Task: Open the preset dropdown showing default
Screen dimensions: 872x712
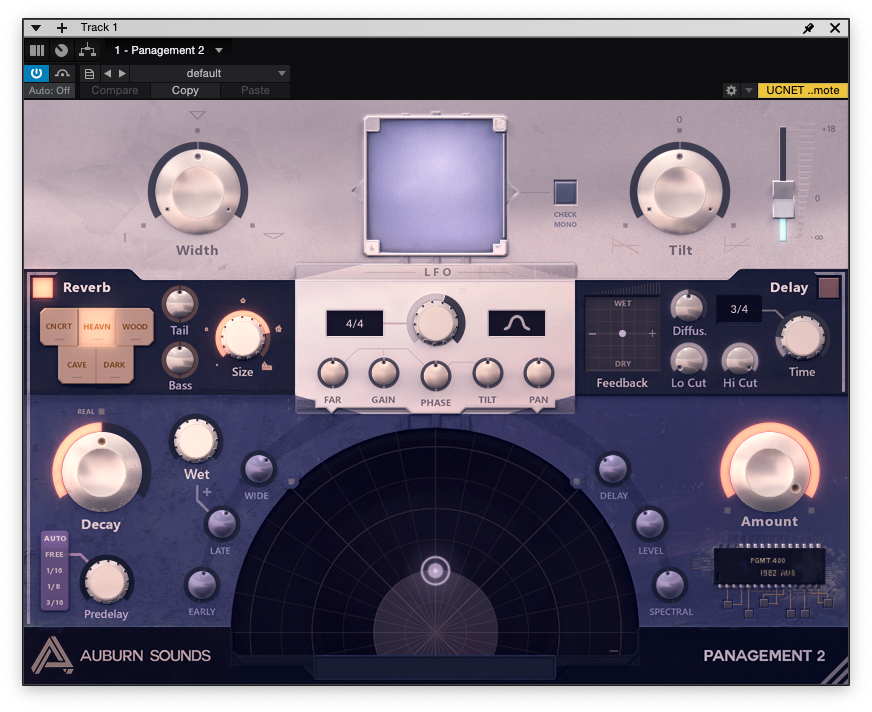Action: (210, 73)
